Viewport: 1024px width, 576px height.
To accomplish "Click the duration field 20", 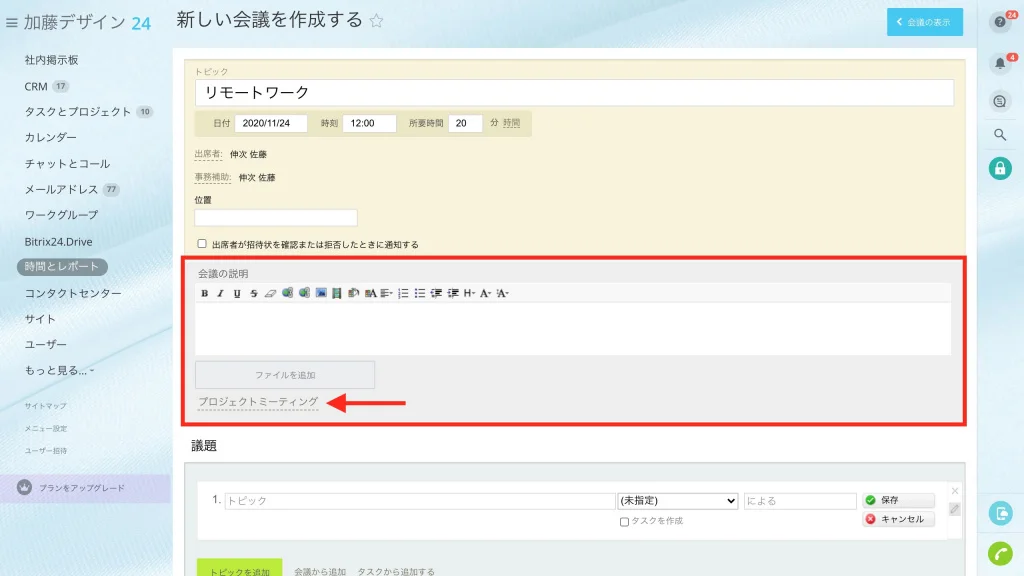I will pyautogui.click(x=465, y=123).
